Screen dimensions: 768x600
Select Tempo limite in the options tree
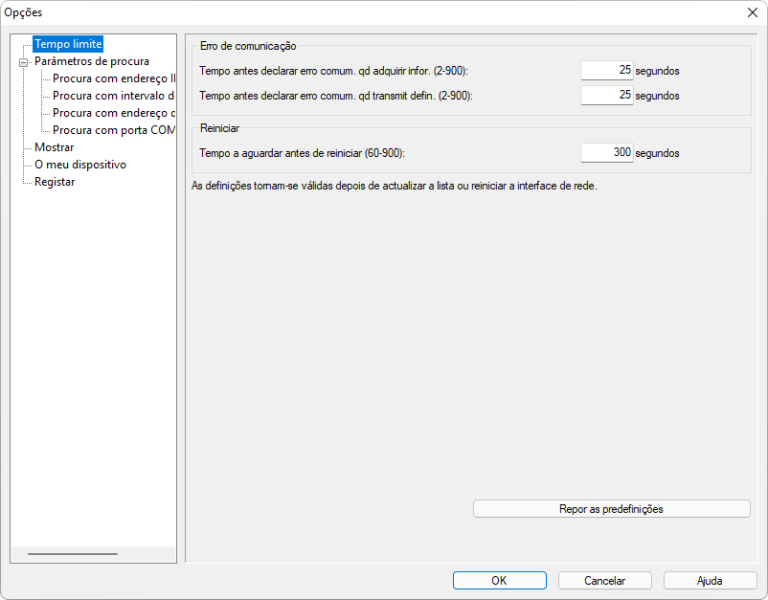coord(68,44)
